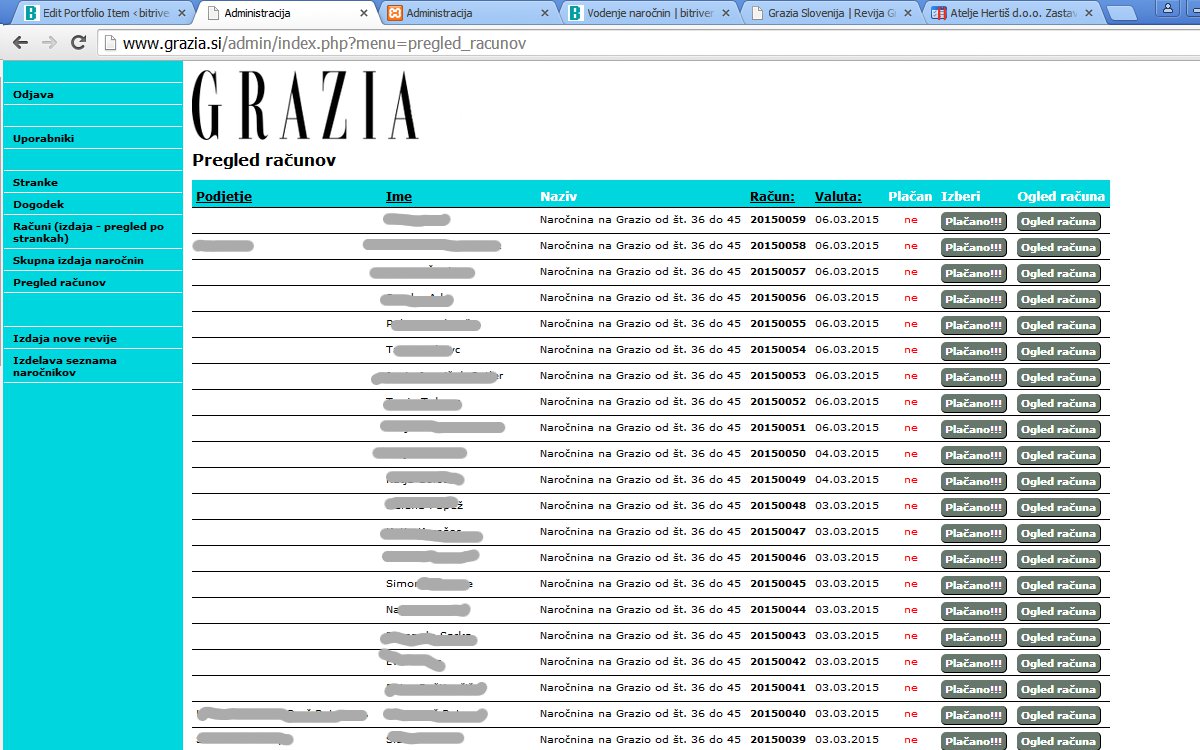Mark invoice 20150048 as 'Plačano!!!'
Screen dimensions: 1200x750
(x=974, y=507)
